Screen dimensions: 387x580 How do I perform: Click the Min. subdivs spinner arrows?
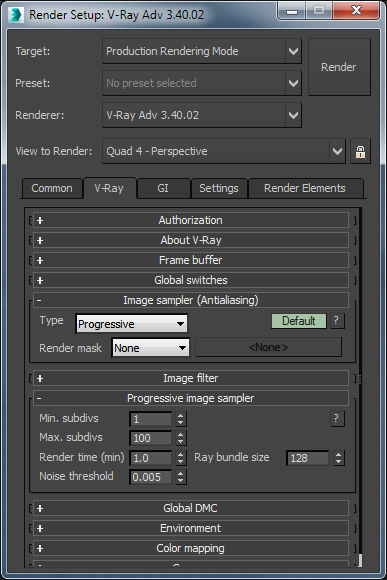(180, 419)
